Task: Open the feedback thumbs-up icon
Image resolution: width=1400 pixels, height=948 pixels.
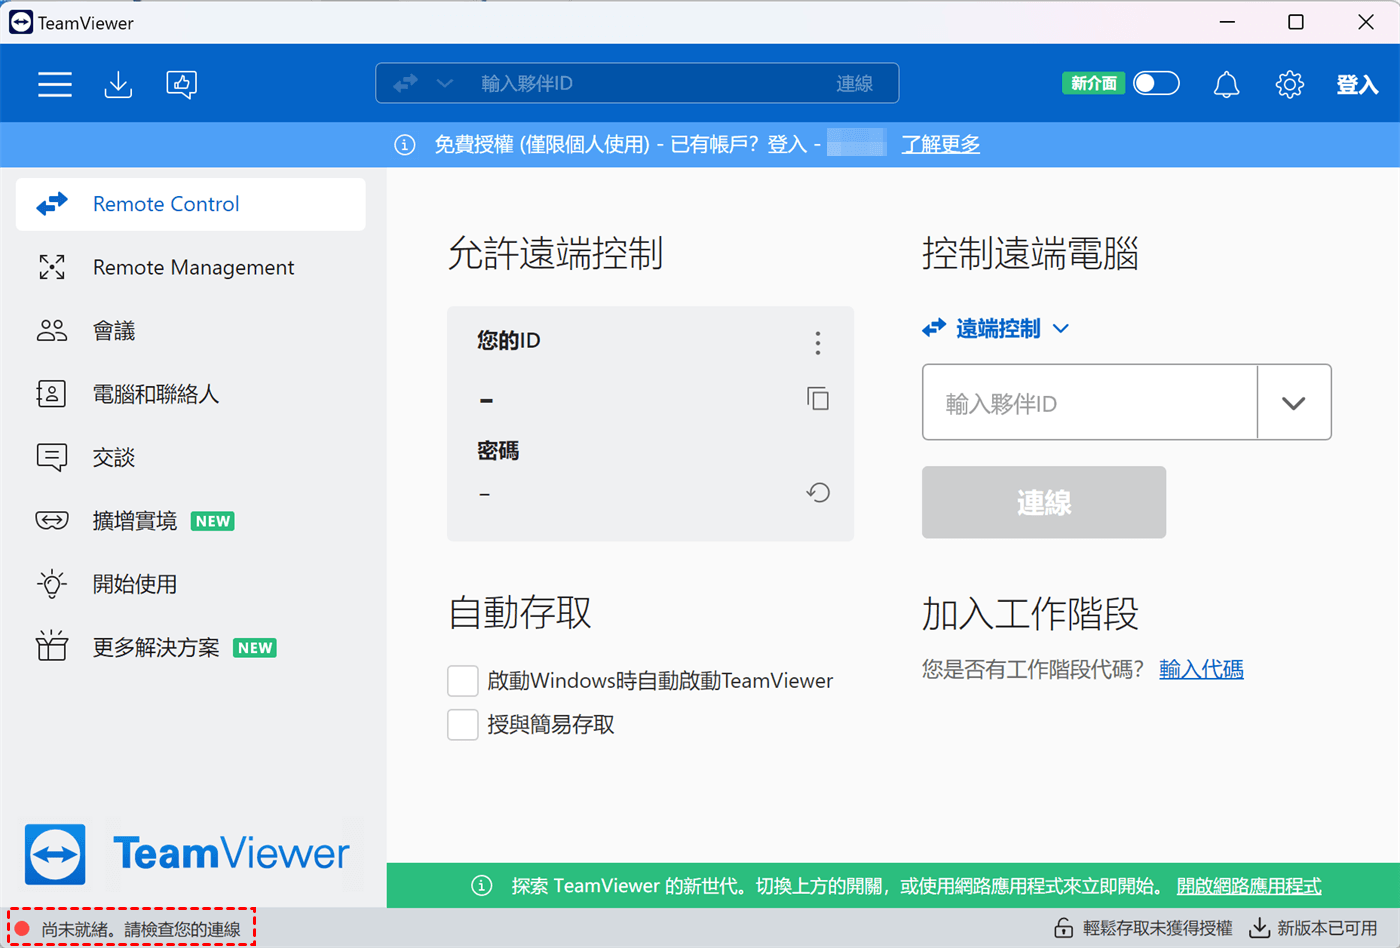Action: 181,84
